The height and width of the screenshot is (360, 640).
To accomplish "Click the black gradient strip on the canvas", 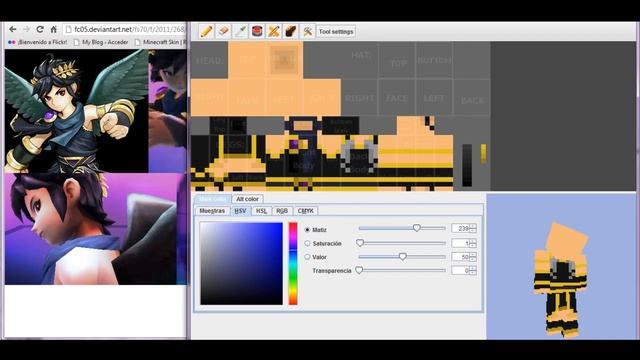I will [x=467, y=165].
